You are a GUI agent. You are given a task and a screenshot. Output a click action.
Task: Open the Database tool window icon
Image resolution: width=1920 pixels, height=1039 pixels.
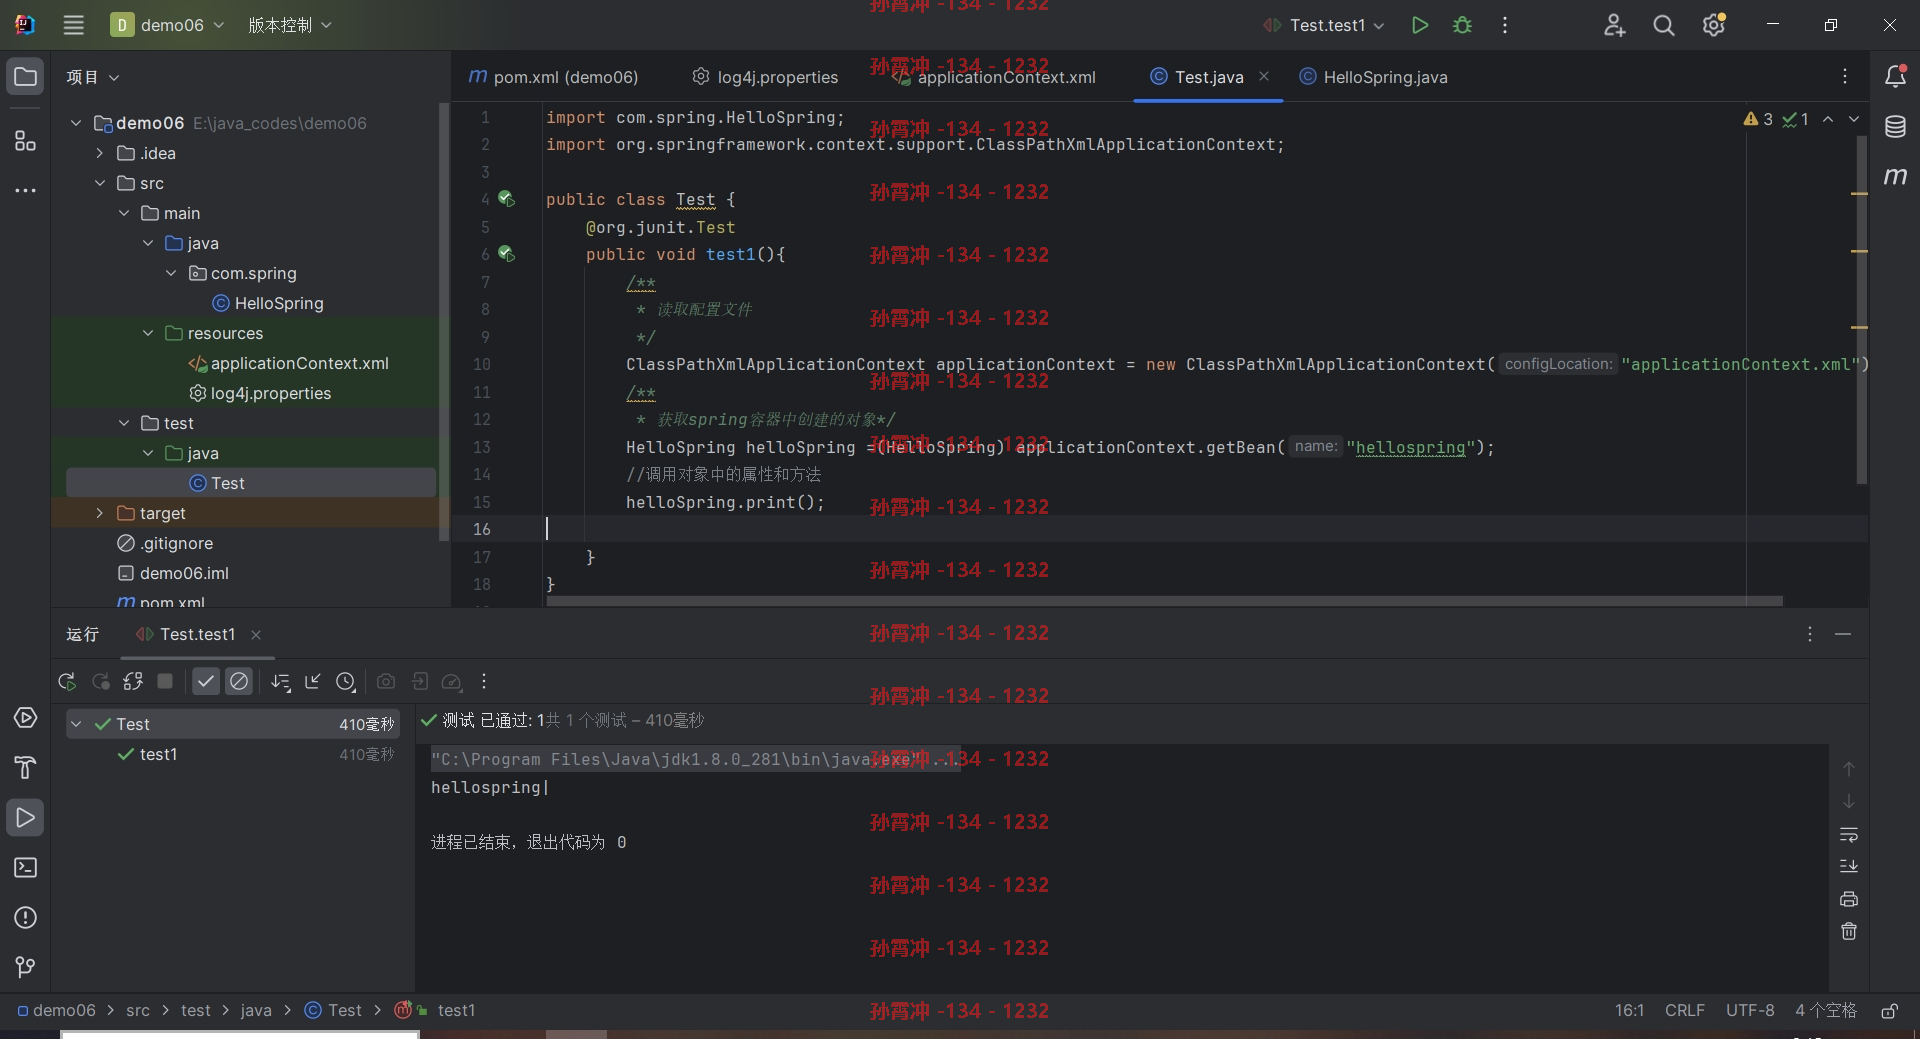tap(1895, 127)
